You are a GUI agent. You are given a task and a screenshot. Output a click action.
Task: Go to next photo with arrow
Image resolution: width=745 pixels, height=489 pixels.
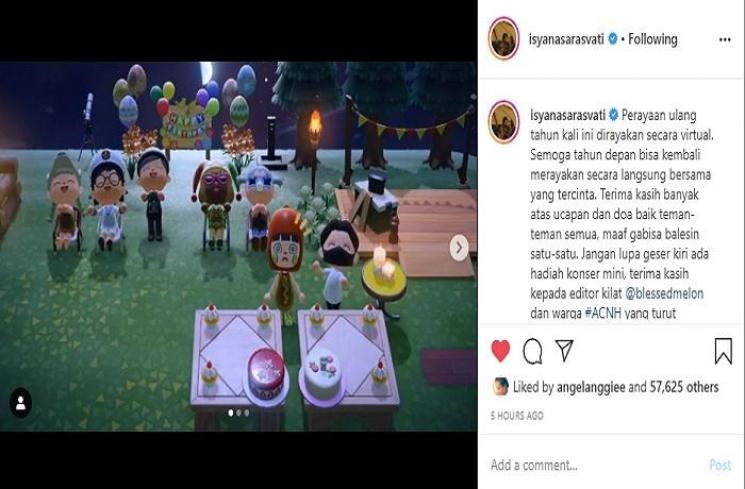click(459, 248)
